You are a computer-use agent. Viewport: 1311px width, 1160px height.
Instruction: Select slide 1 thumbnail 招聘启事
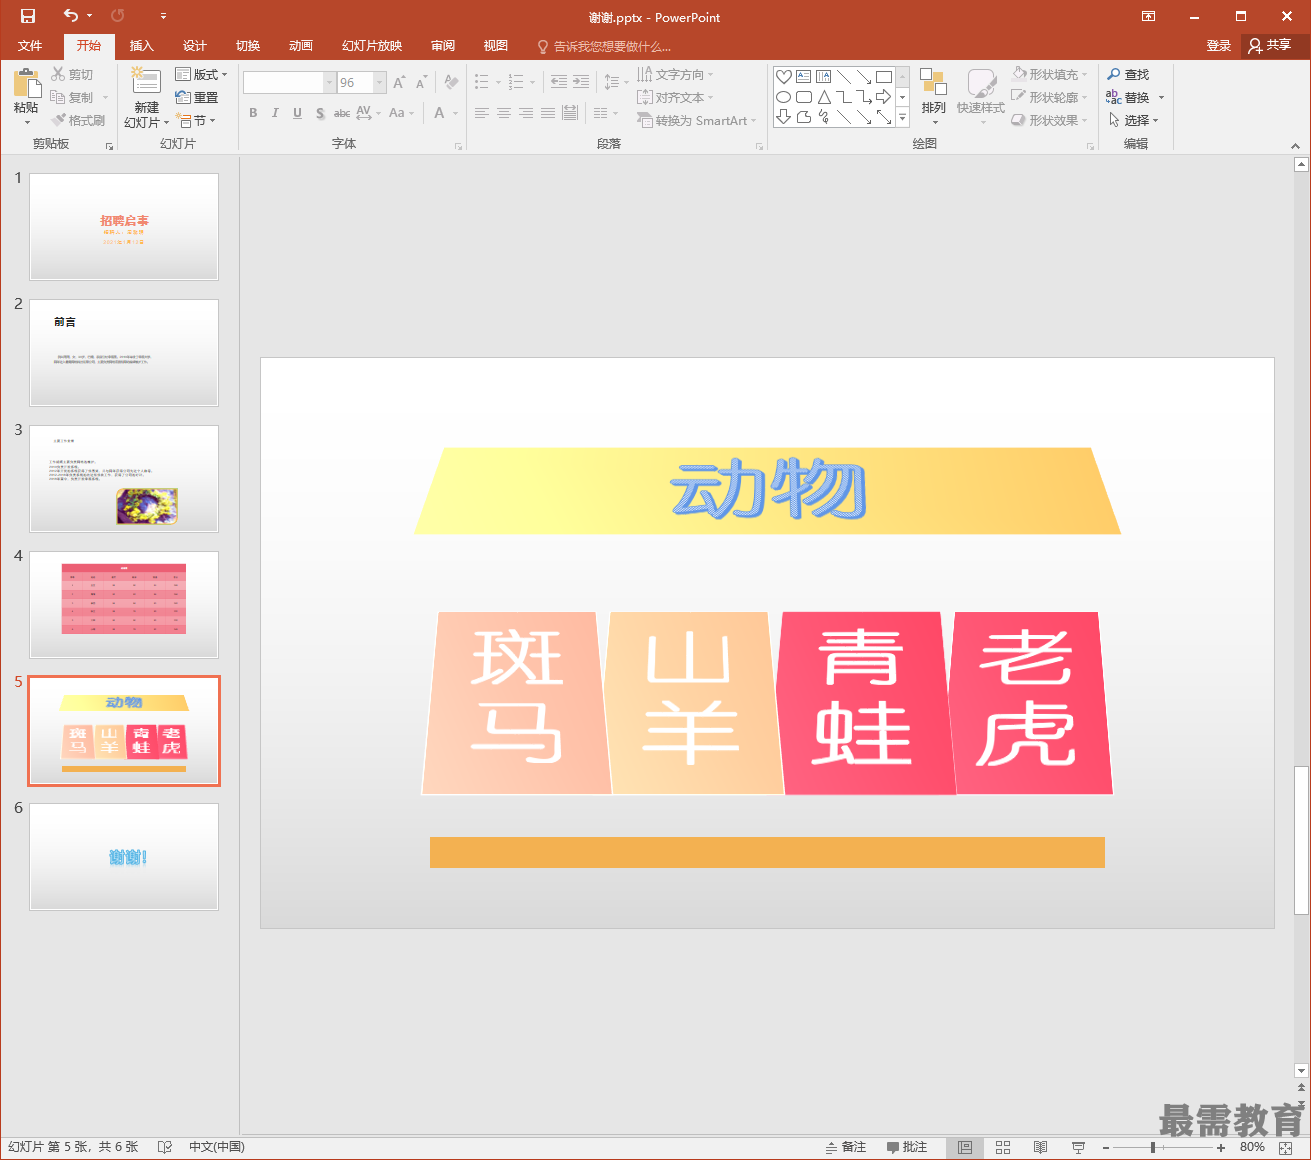pyautogui.click(x=124, y=227)
